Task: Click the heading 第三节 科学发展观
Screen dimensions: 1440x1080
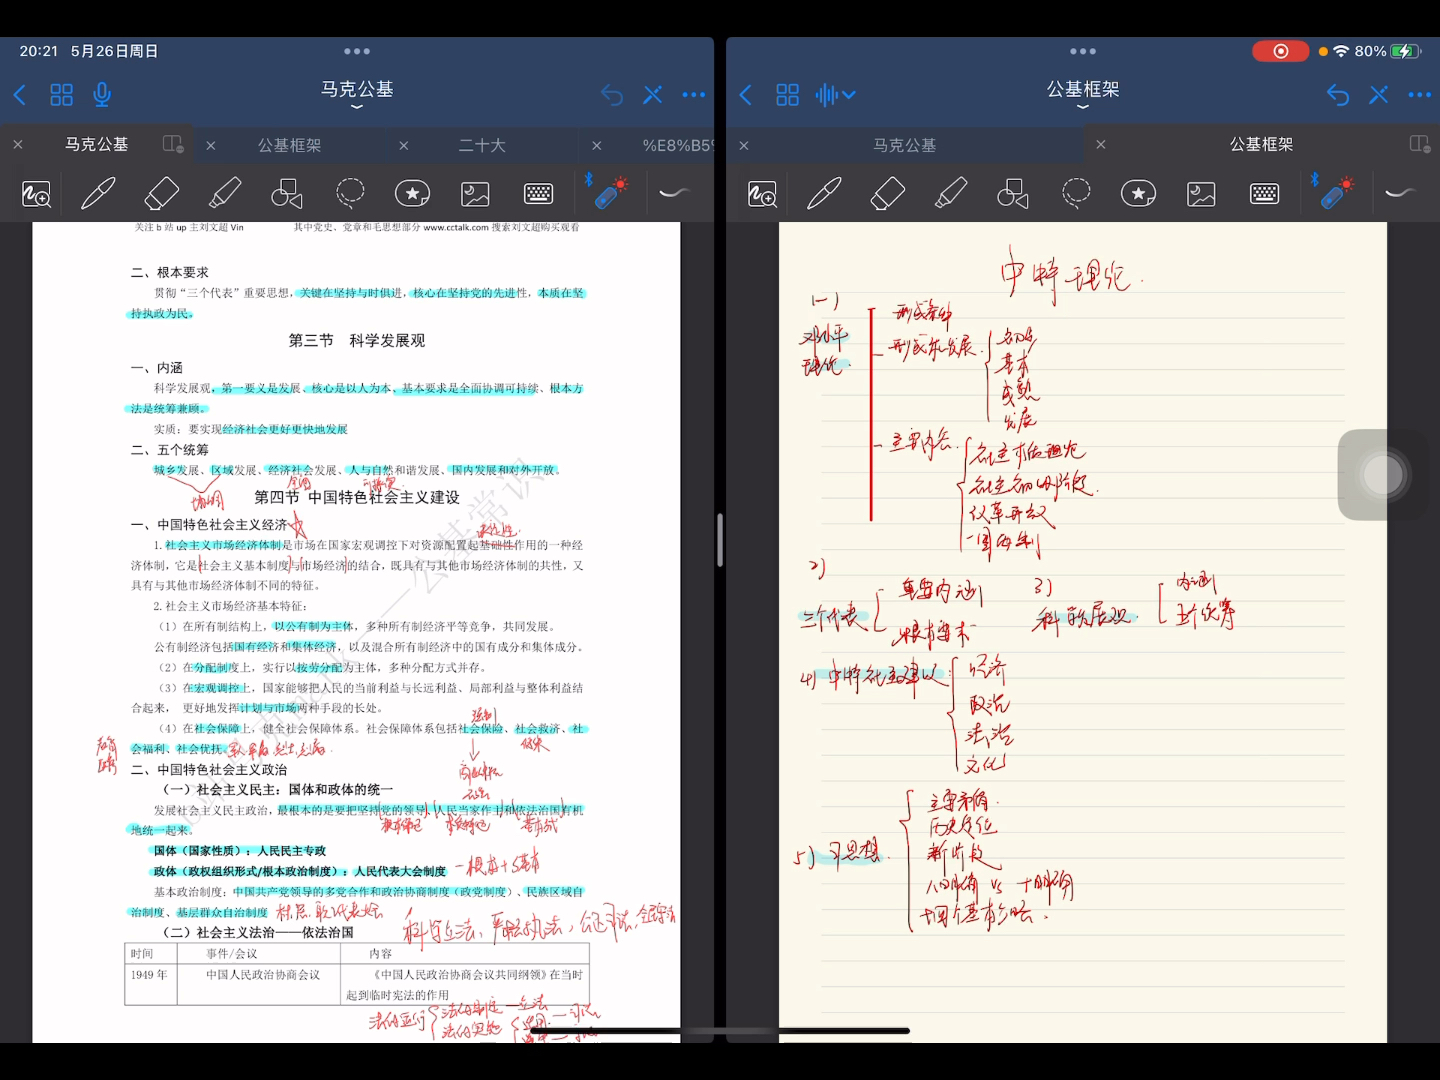Action: (x=357, y=341)
